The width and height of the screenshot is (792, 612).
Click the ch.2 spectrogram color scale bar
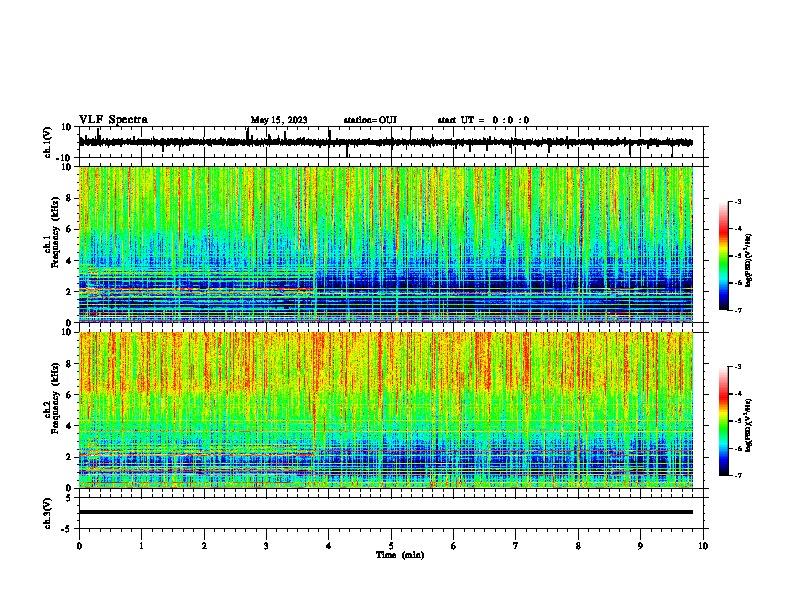pyautogui.click(x=724, y=421)
